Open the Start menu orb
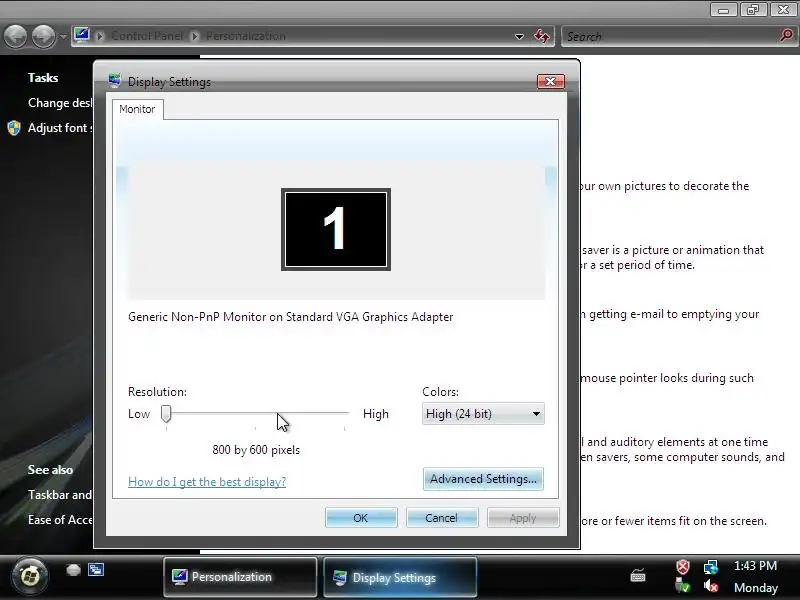 tap(30, 577)
